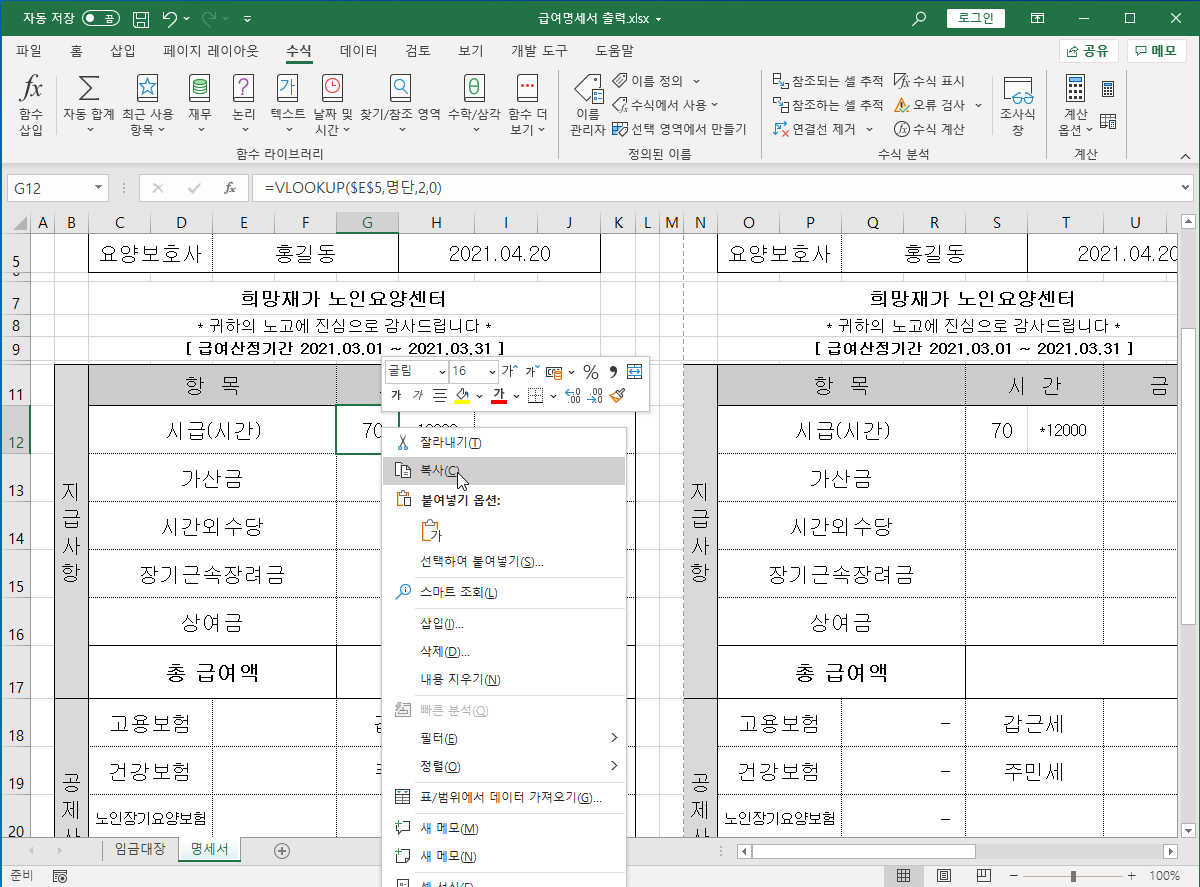
Task: Apply the yellow fill color swatch
Action: tap(462, 396)
